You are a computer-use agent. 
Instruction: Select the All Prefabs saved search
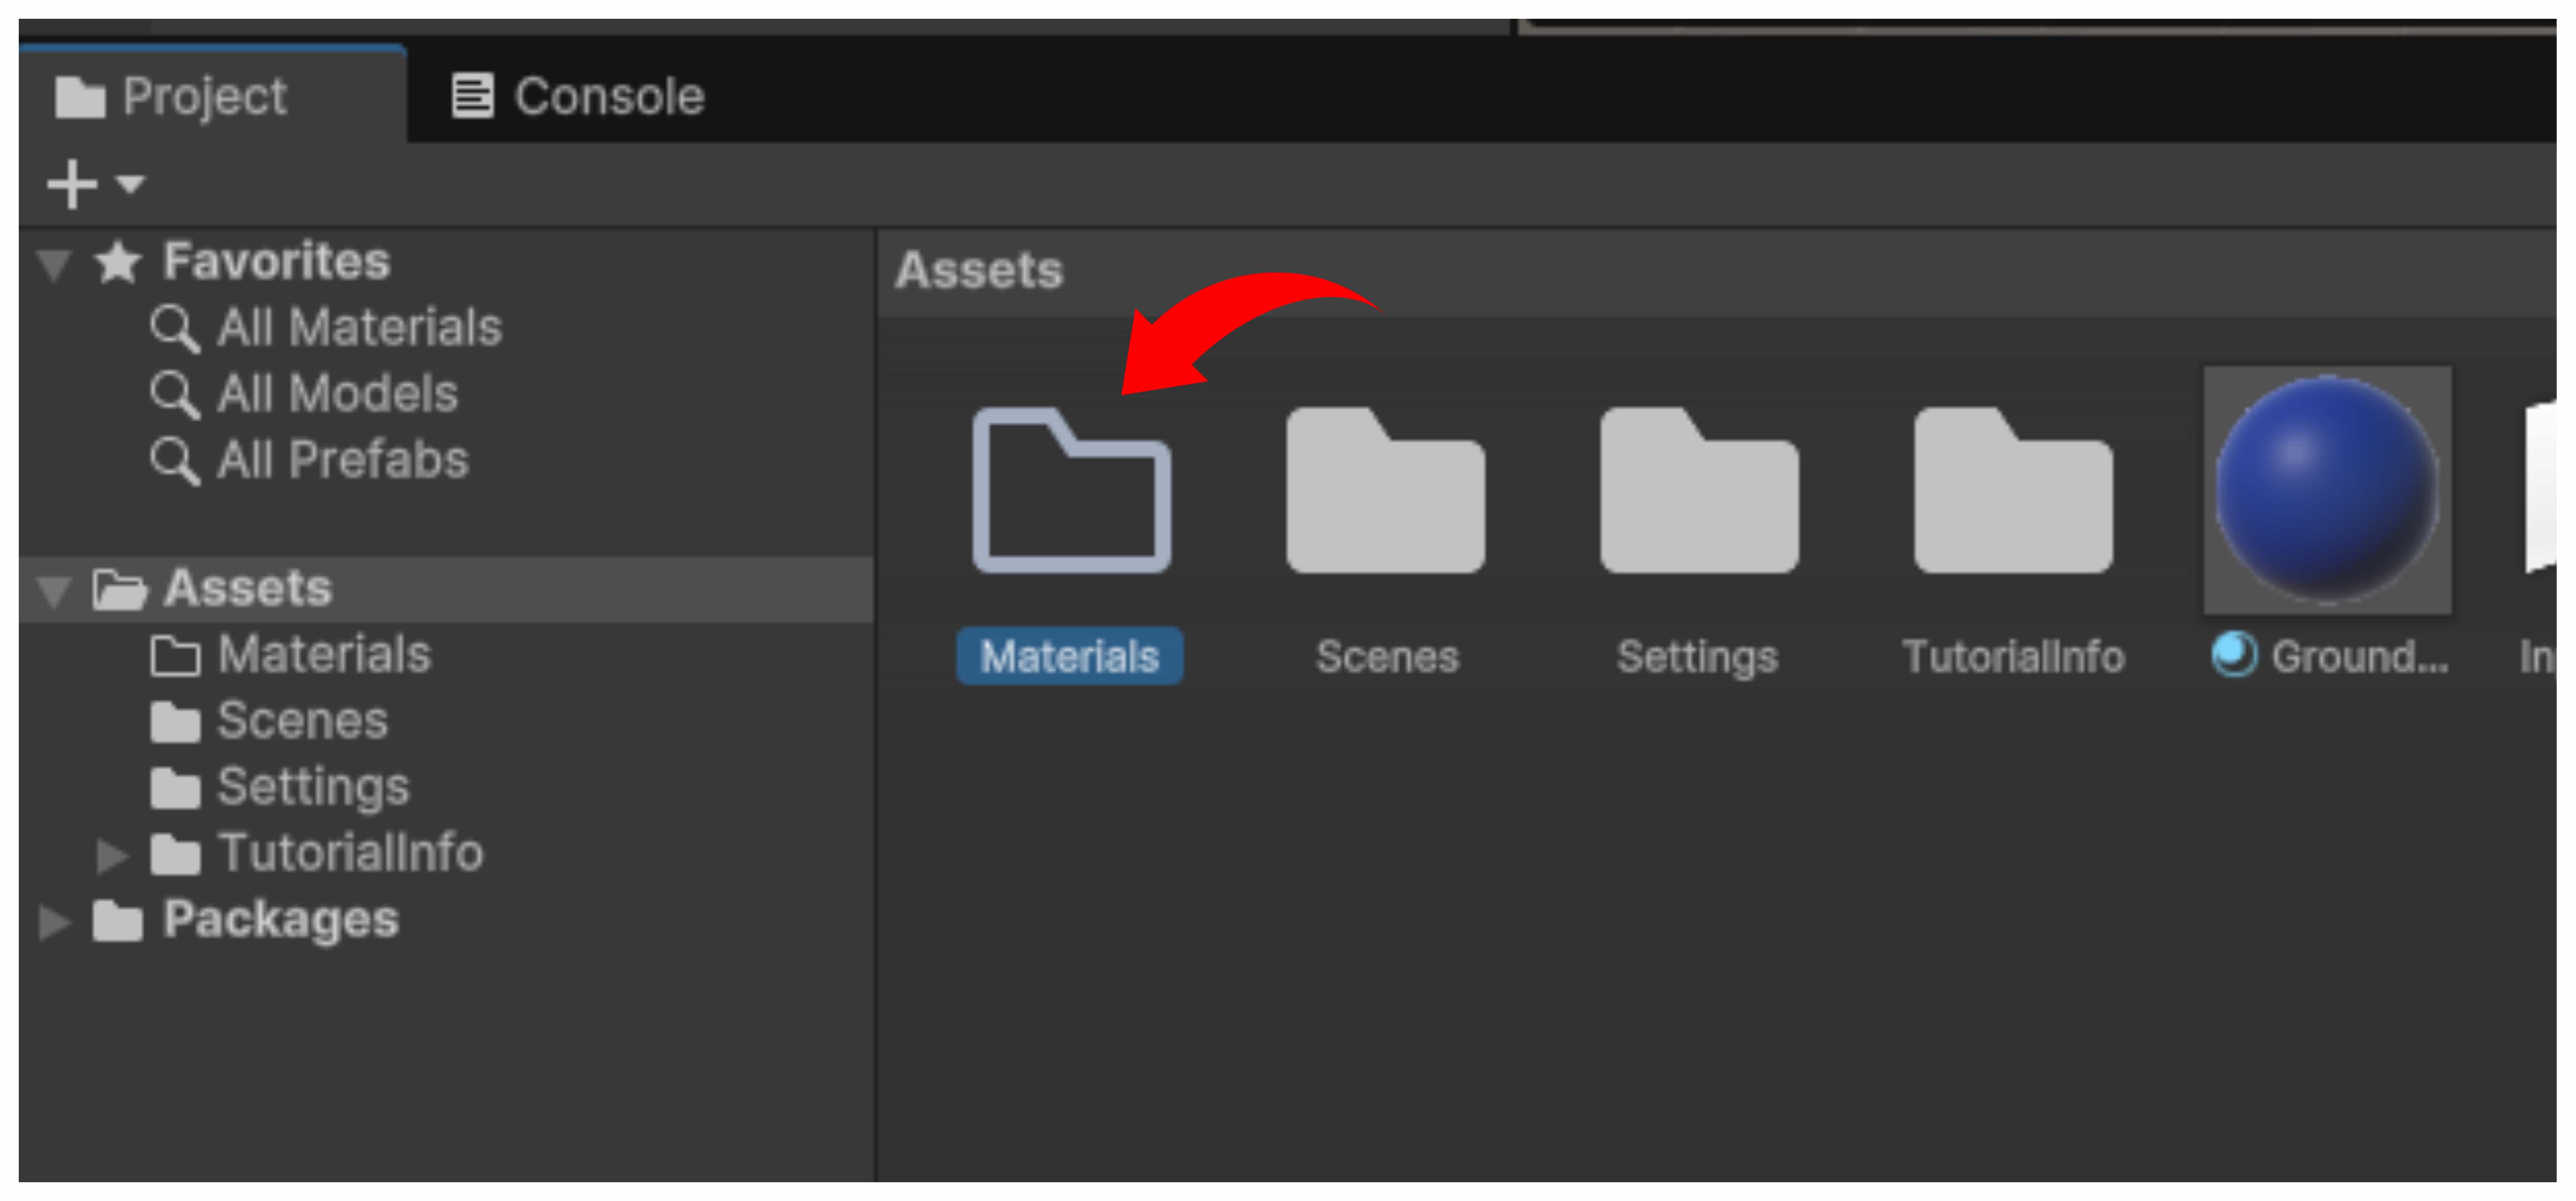pyautogui.click(x=342, y=460)
